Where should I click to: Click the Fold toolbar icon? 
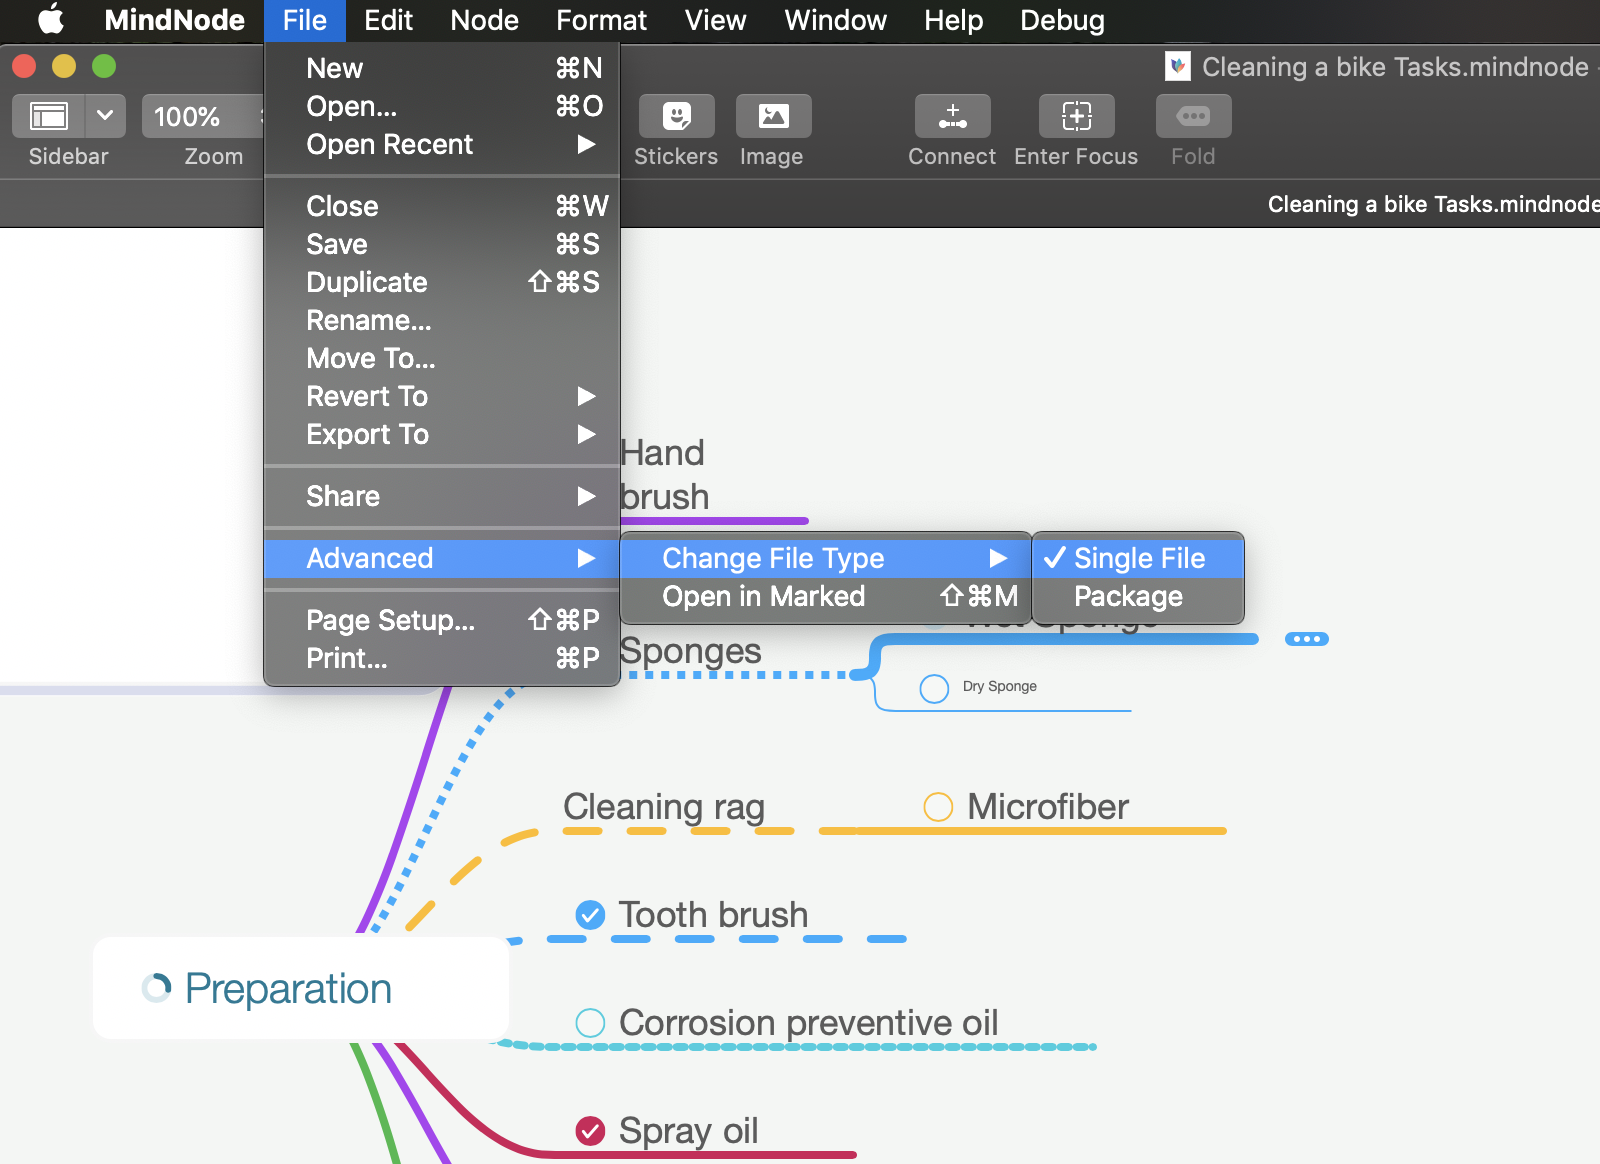click(1193, 116)
